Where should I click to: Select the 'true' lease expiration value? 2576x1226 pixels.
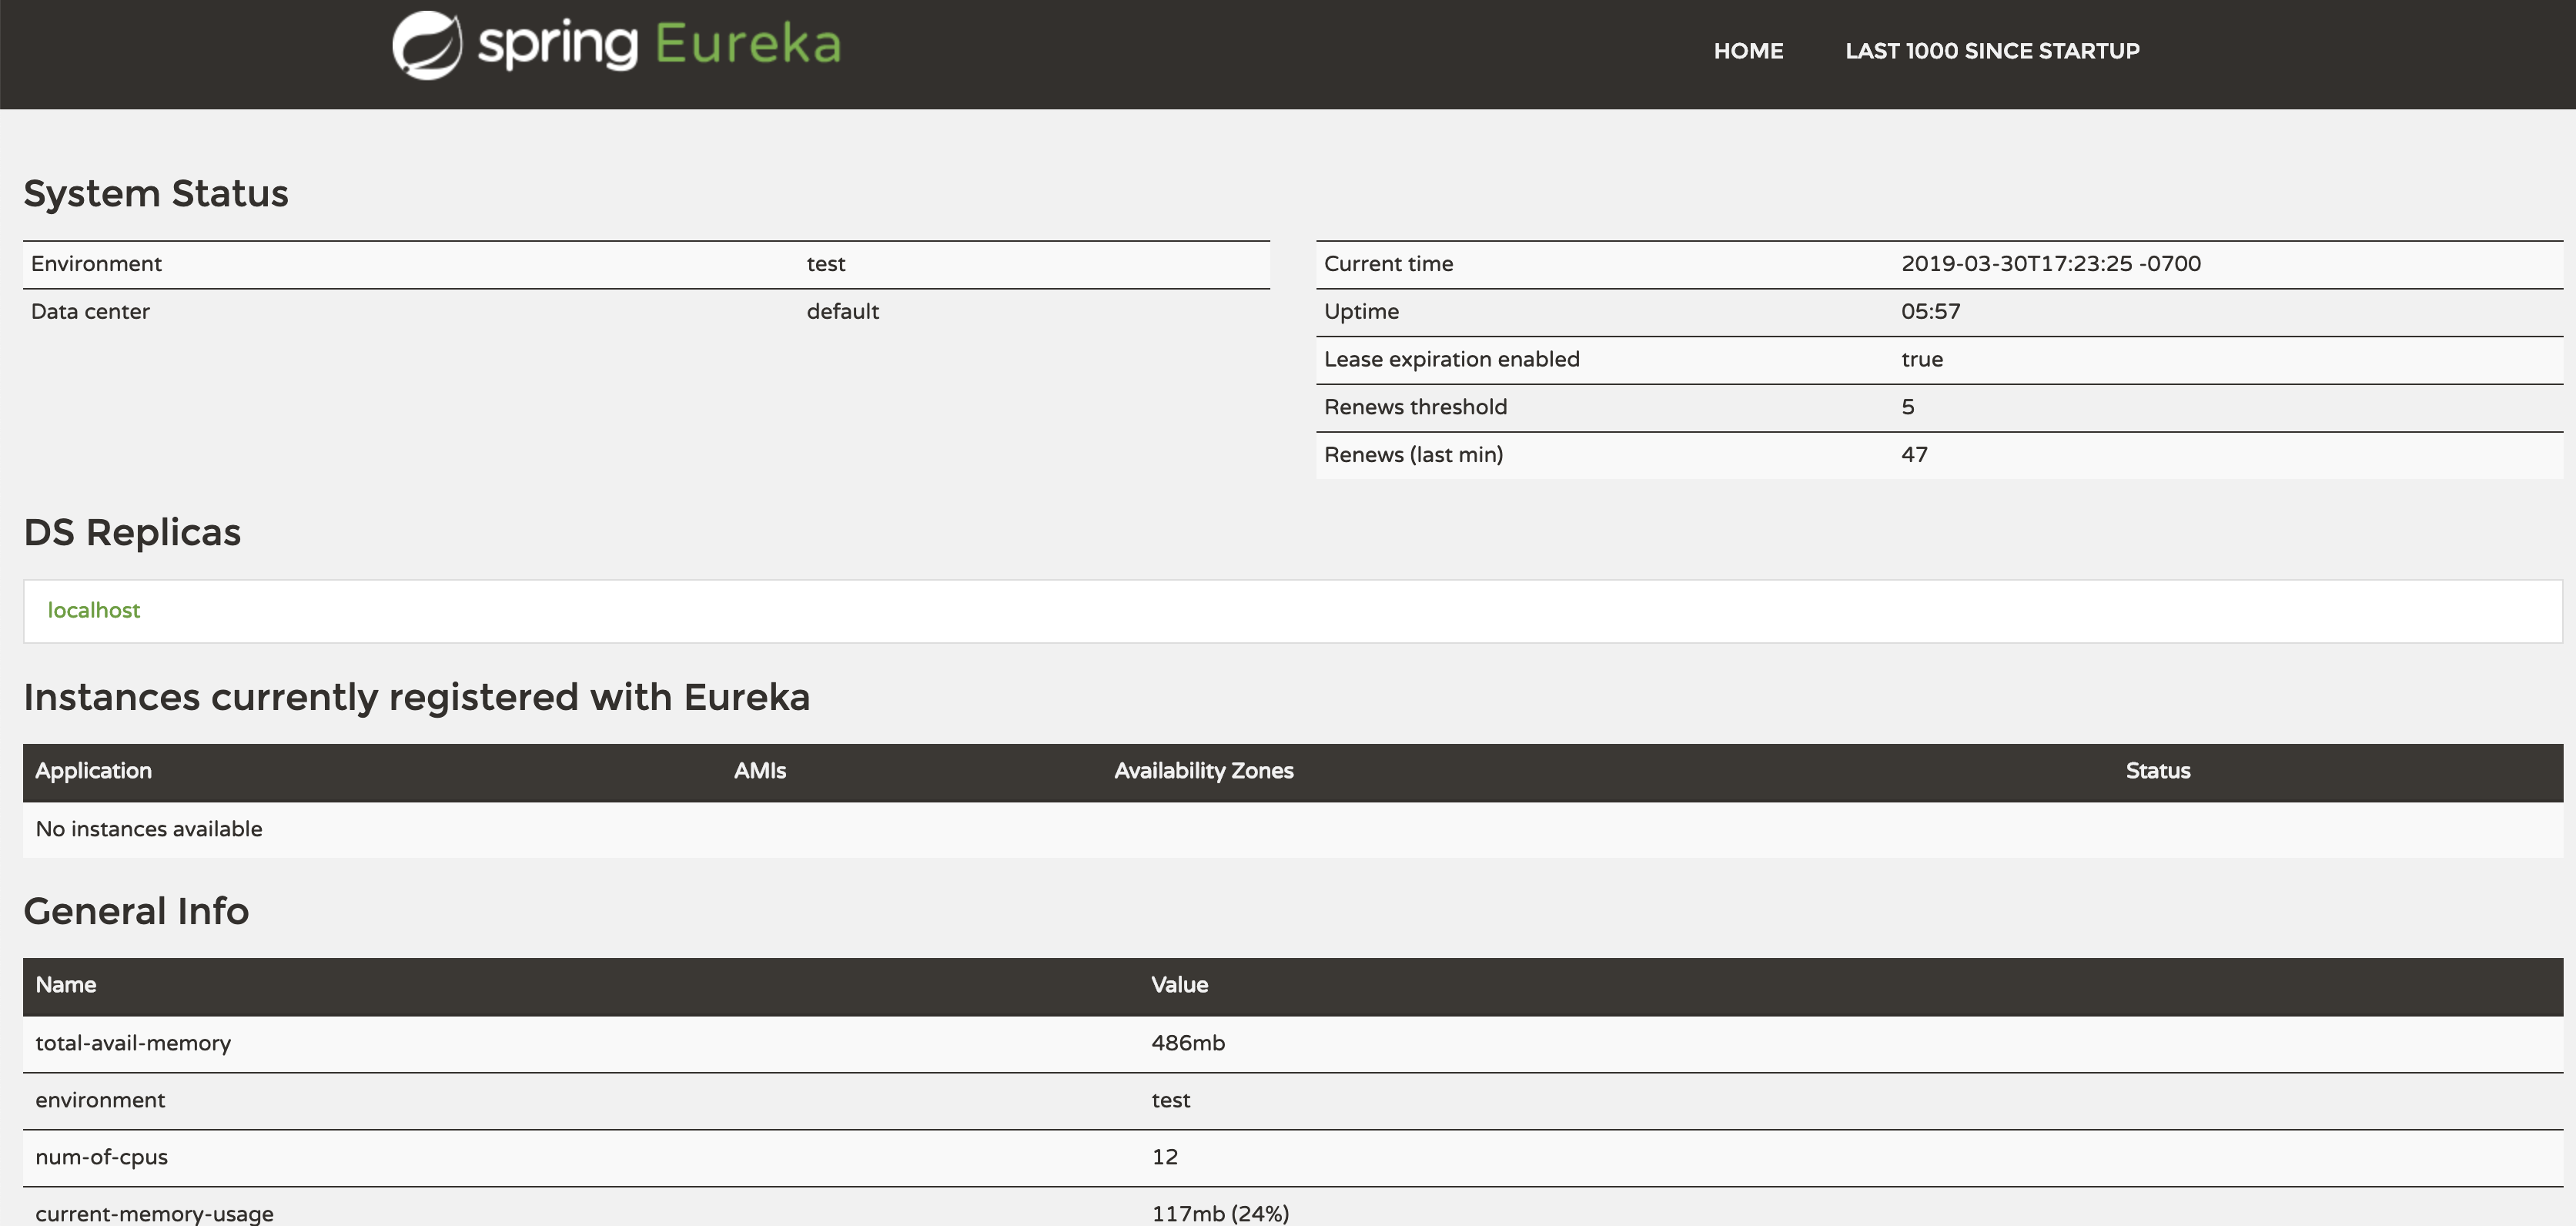(1921, 360)
